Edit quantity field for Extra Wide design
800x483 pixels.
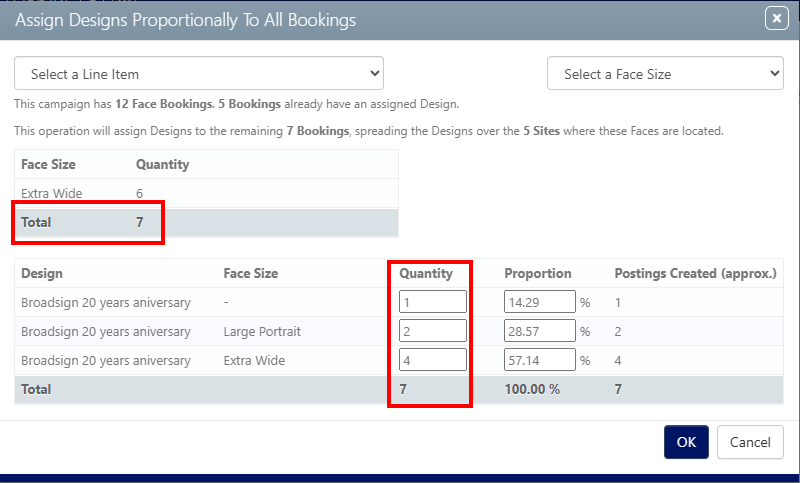pyautogui.click(x=433, y=360)
